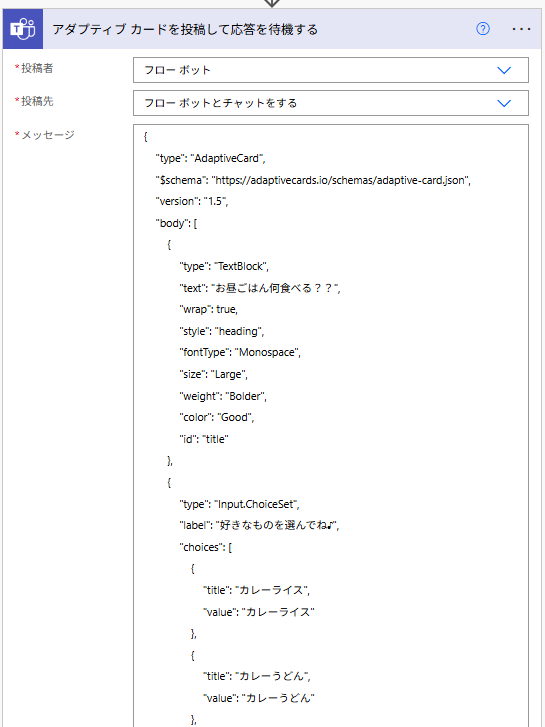Click inside the message field at "type": "AdaptiveCard"
The width and height of the screenshot is (545, 727).
point(210,159)
